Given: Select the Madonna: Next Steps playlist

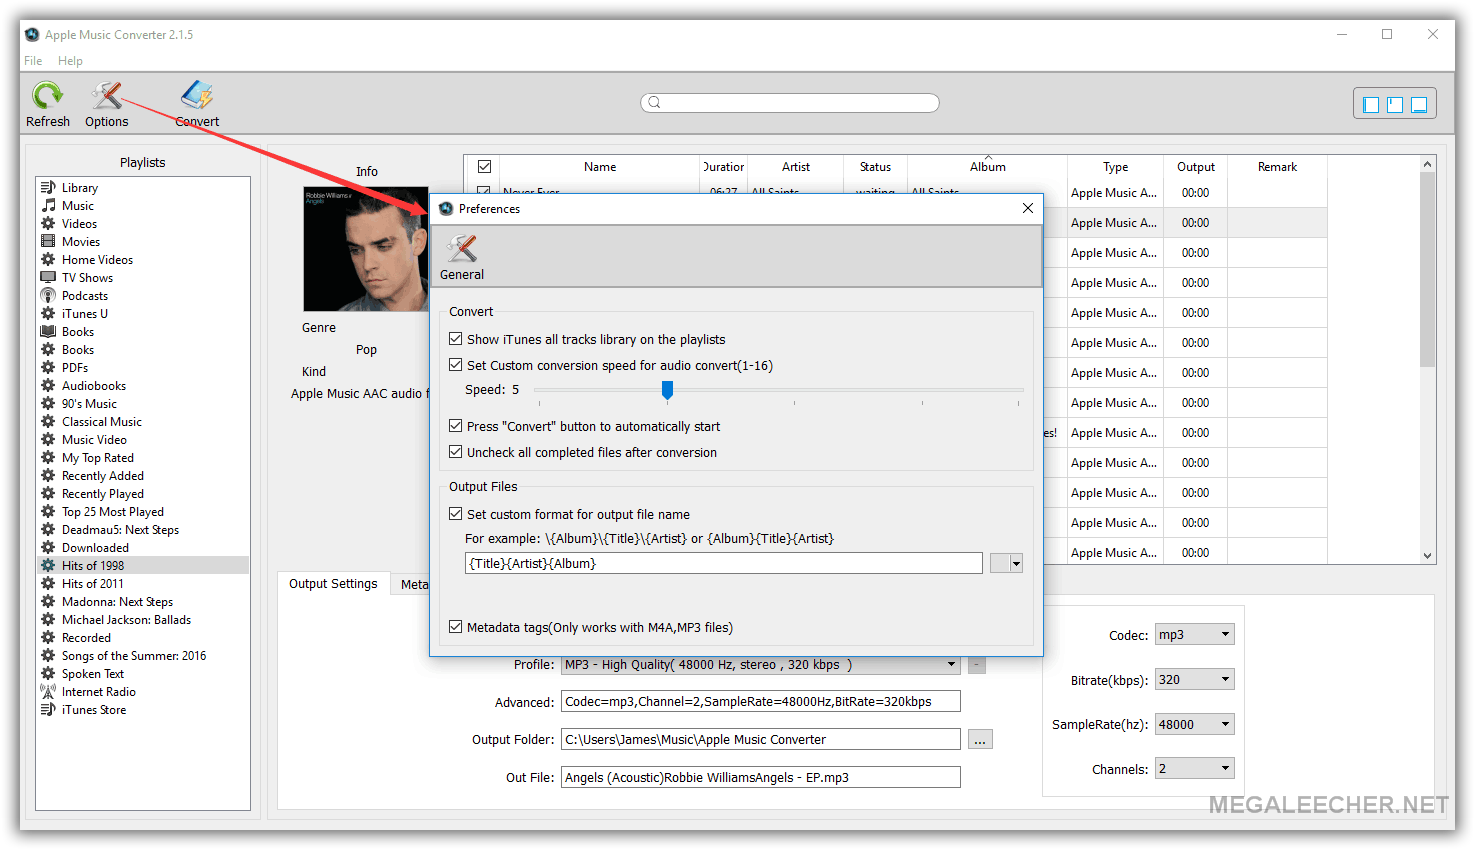Looking at the screenshot, I should (117, 602).
